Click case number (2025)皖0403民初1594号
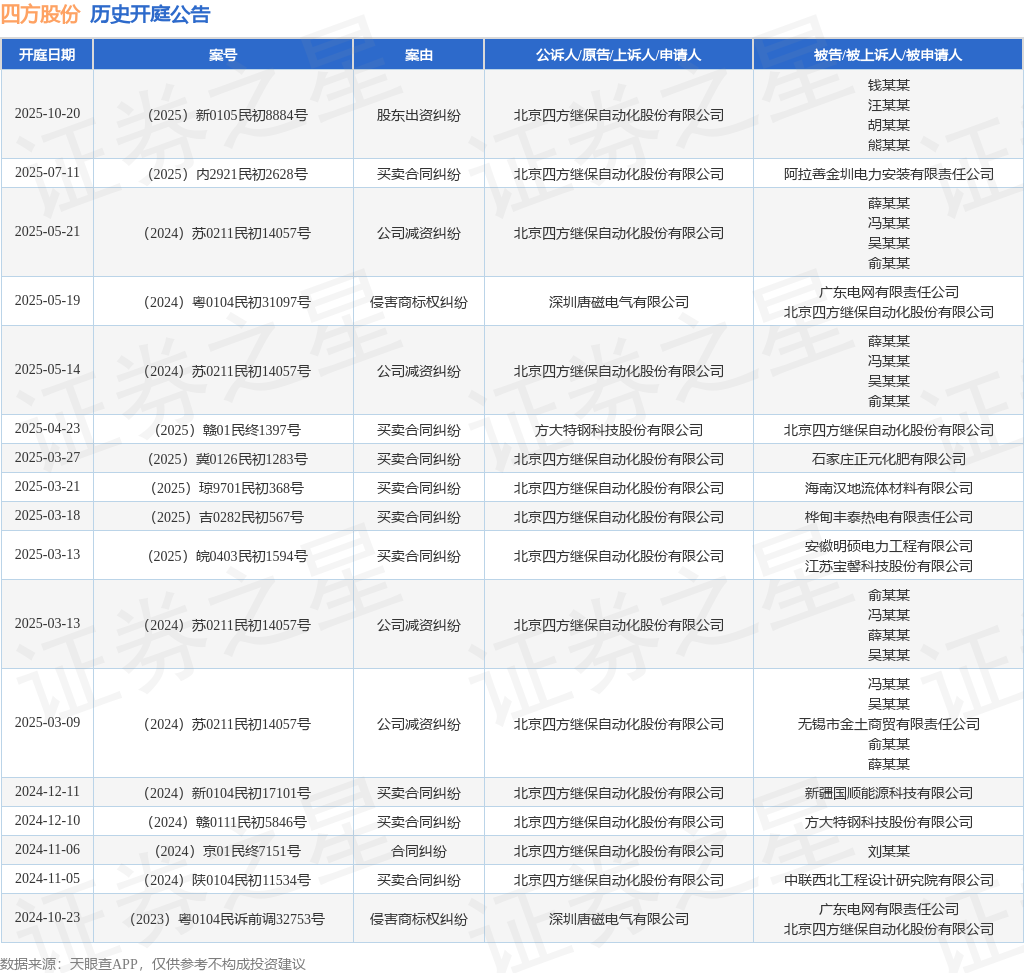 [x=227, y=556]
